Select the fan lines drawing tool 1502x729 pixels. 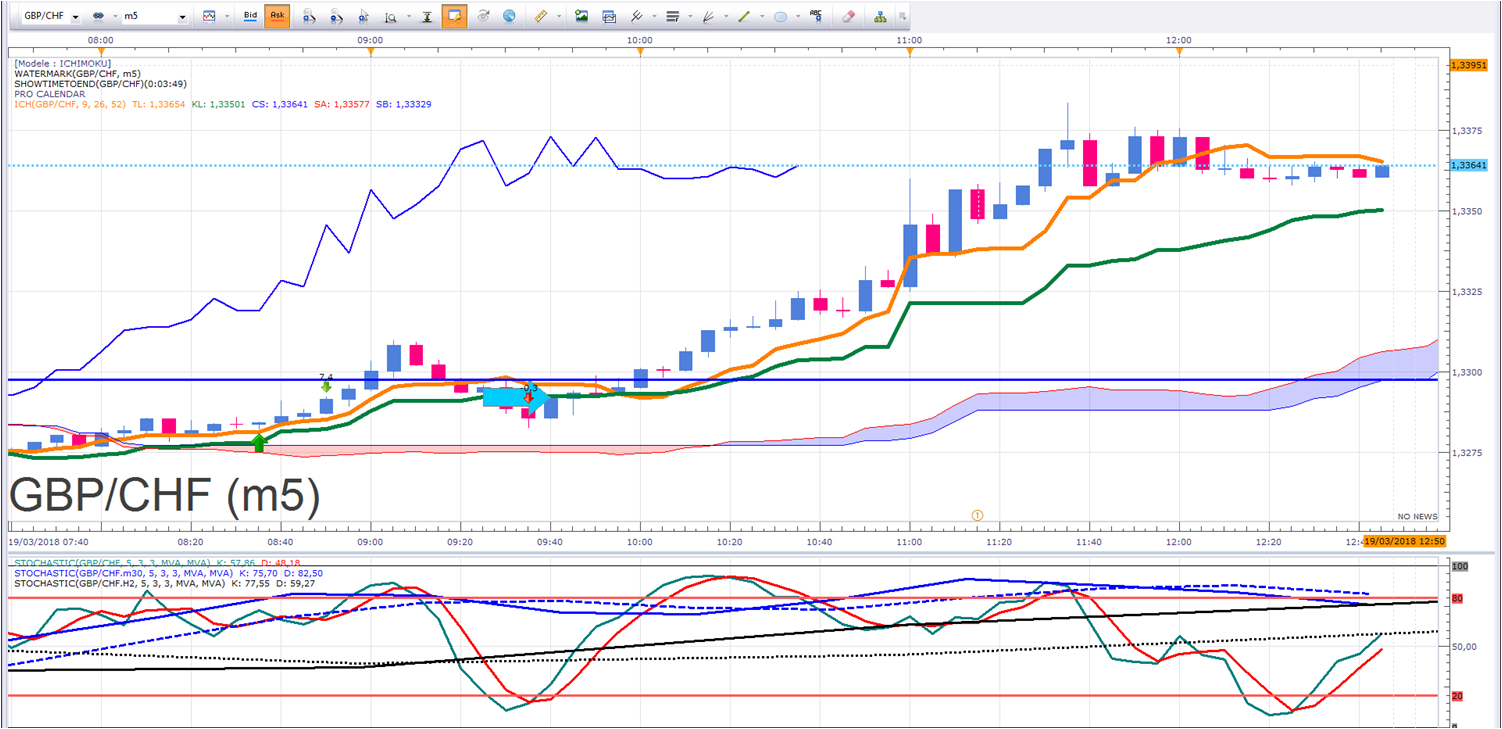pyautogui.click(x=708, y=17)
